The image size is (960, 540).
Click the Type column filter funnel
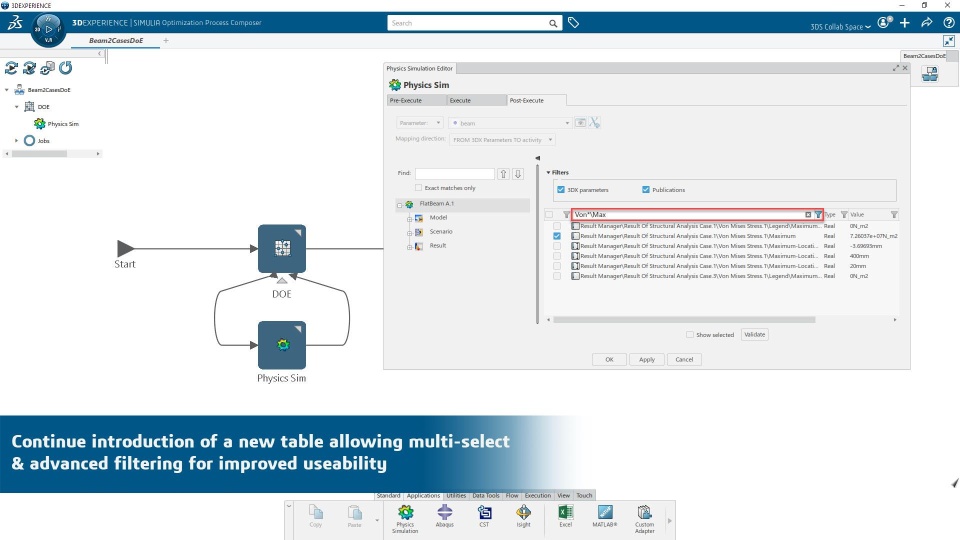[844, 215]
